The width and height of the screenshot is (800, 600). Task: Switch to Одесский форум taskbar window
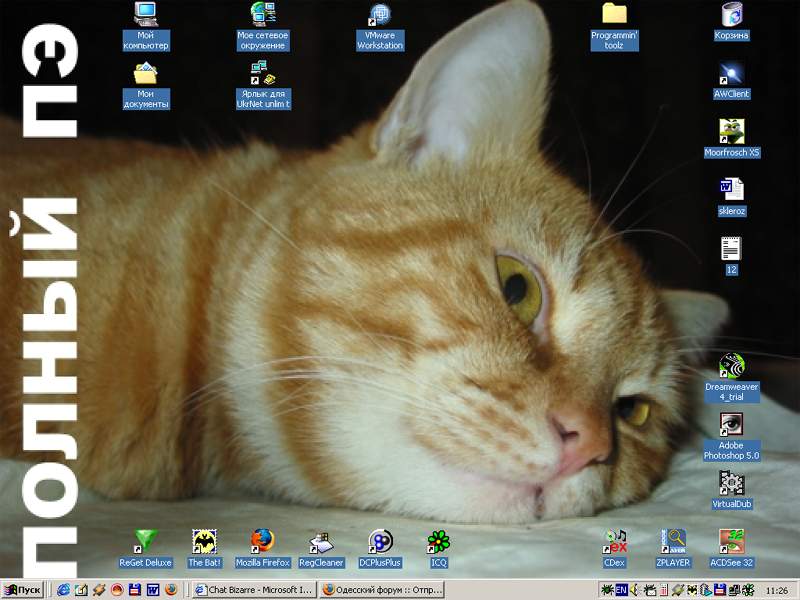click(x=382, y=590)
